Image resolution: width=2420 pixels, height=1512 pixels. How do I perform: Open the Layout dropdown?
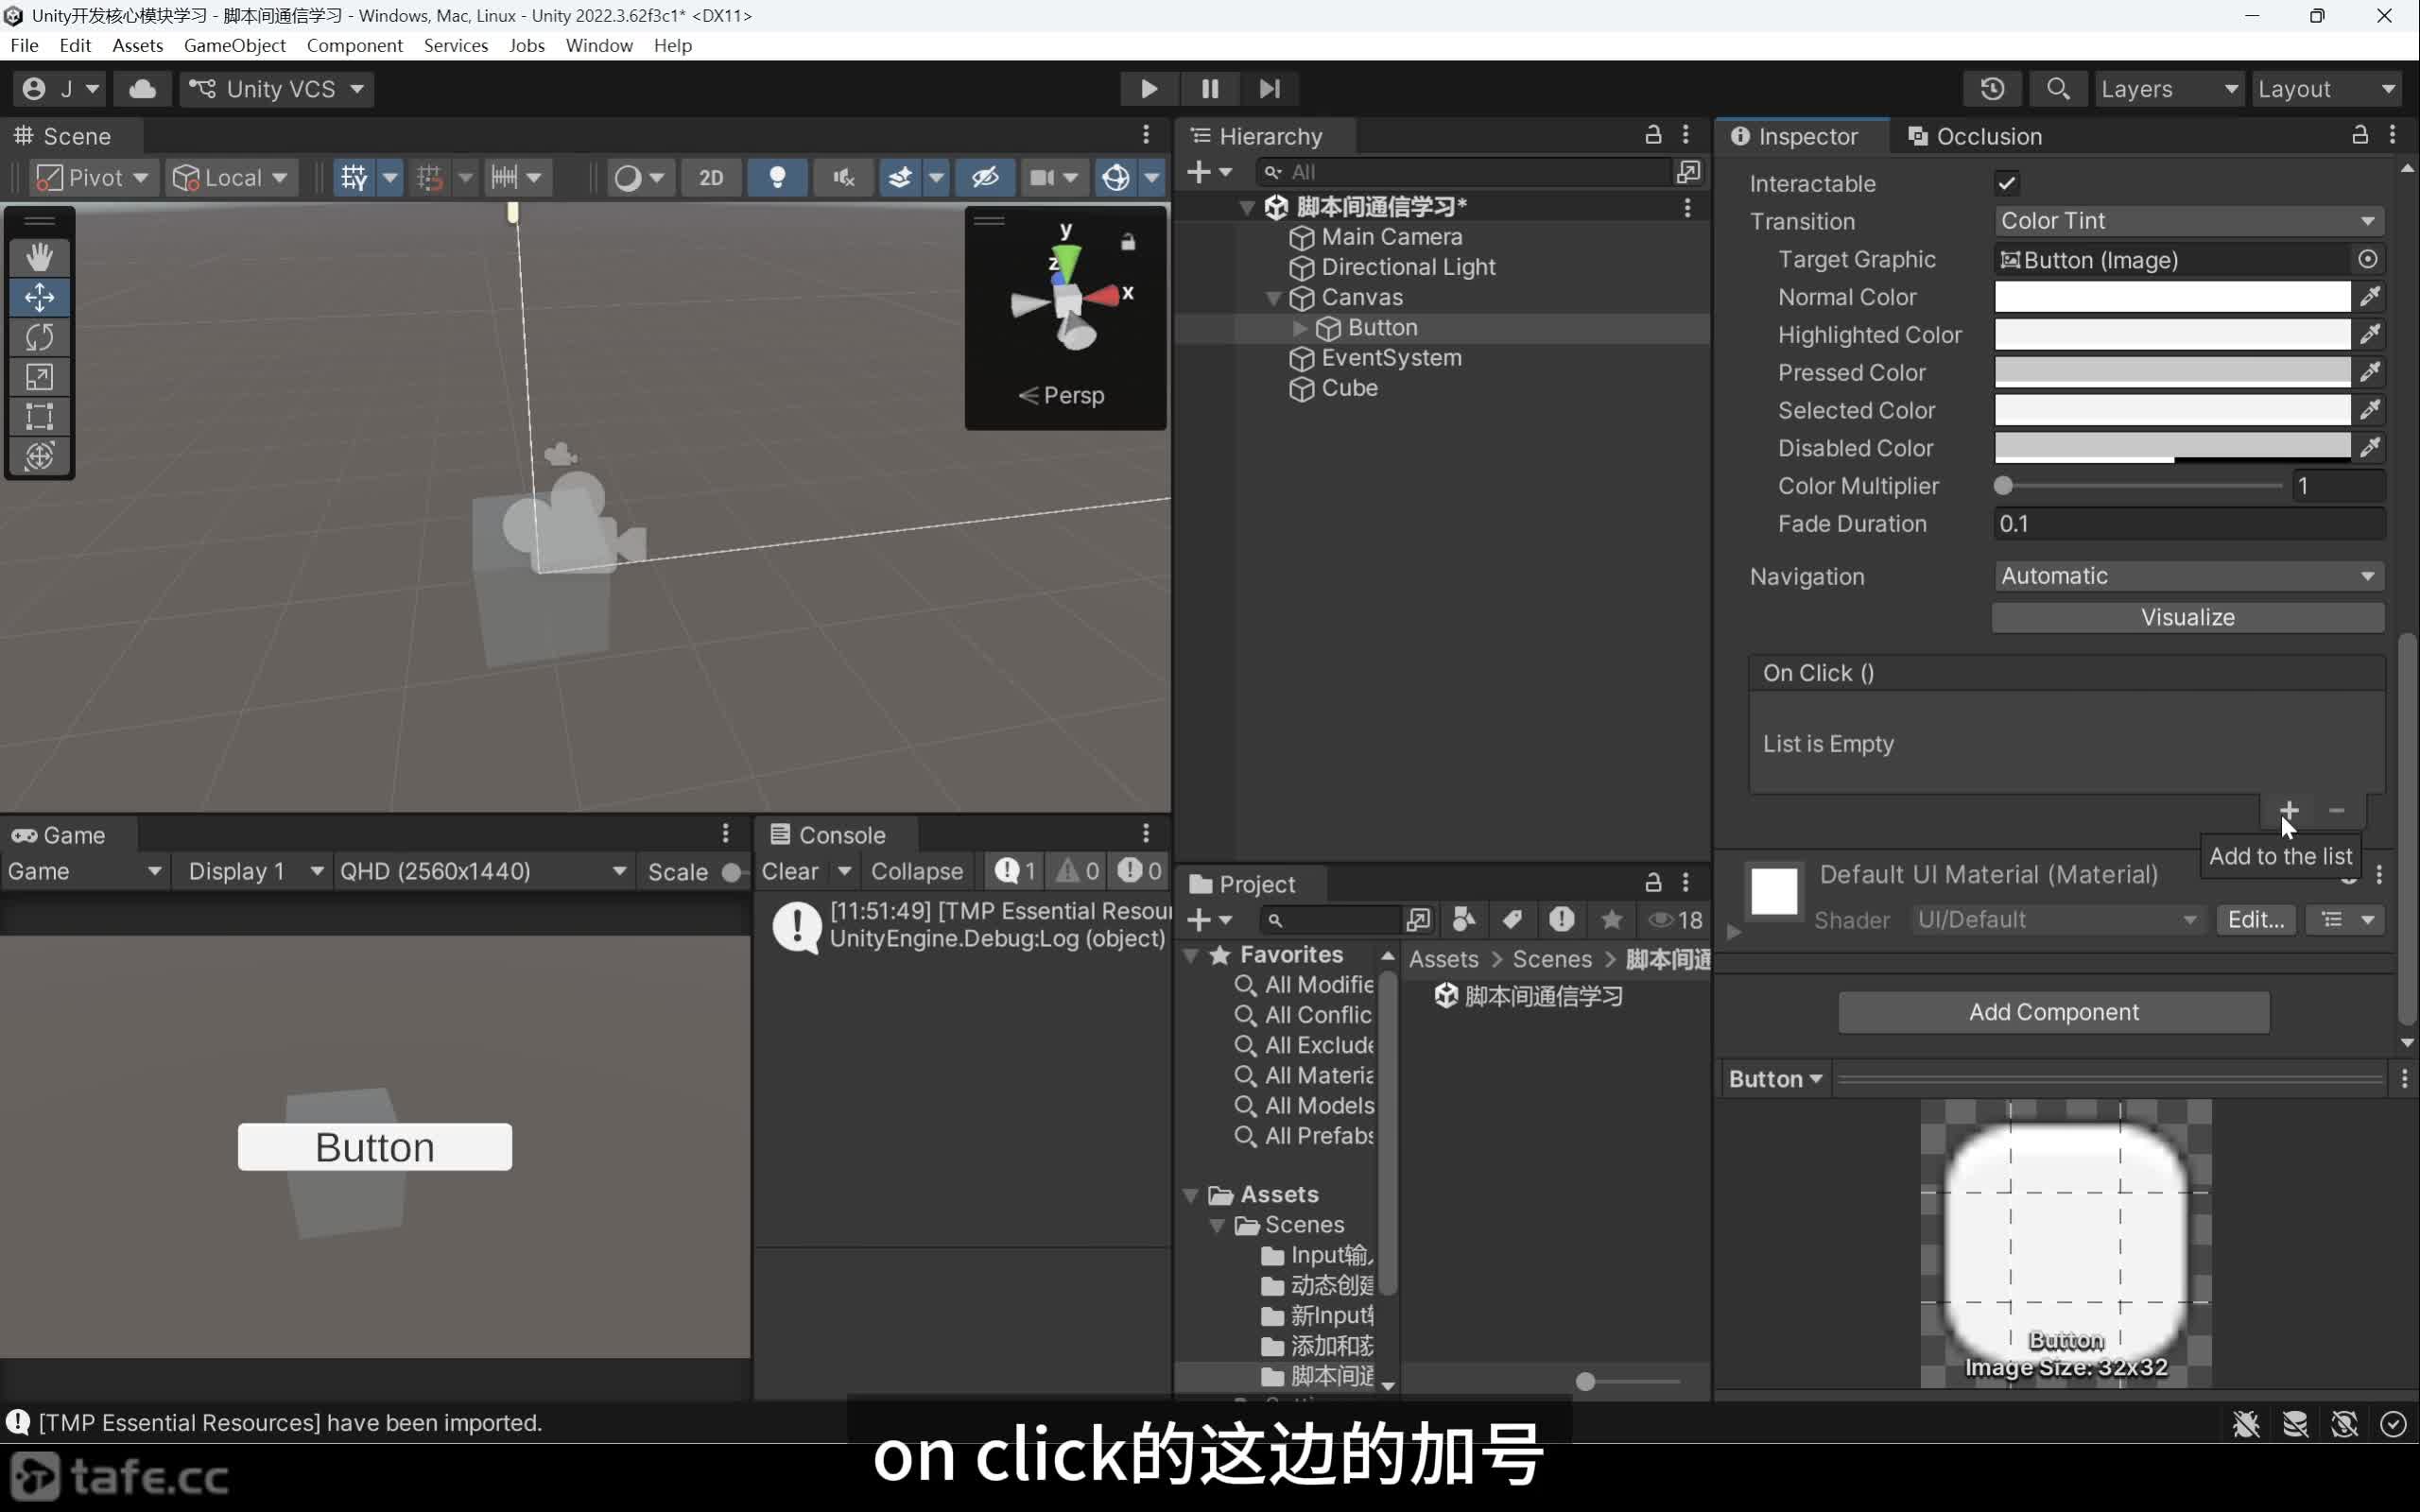click(x=2326, y=89)
